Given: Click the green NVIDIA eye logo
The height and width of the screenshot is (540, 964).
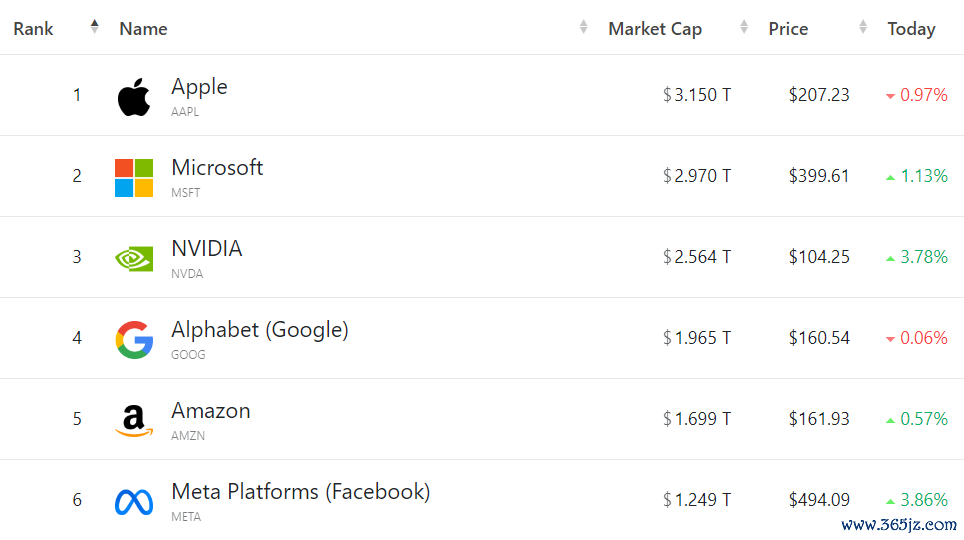Looking at the screenshot, I should click(x=134, y=259).
